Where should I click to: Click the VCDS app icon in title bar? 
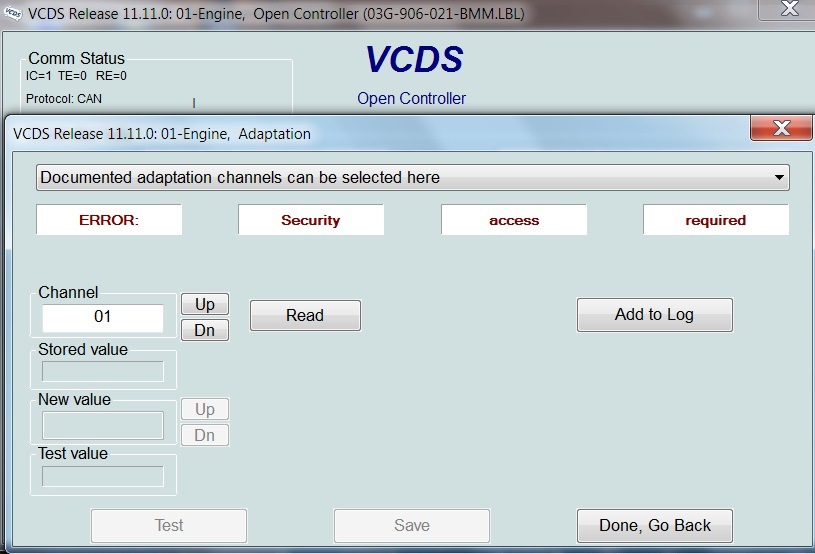[13, 14]
